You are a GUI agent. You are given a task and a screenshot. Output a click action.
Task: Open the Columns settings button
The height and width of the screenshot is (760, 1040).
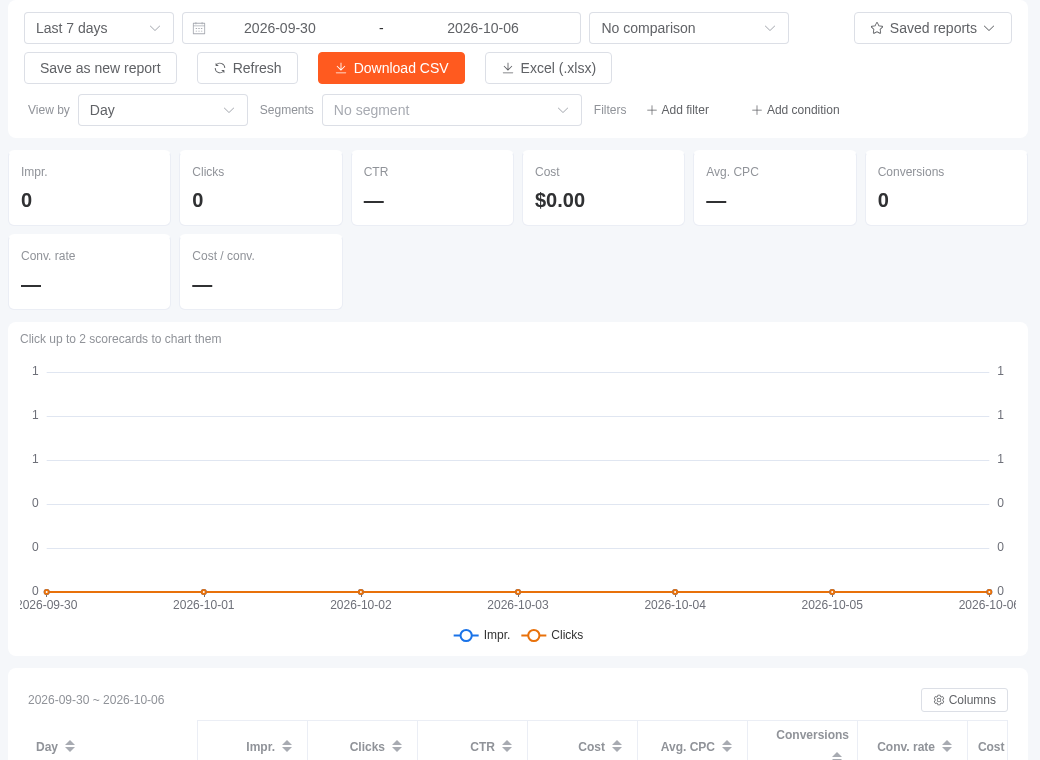click(x=964, y=700)
